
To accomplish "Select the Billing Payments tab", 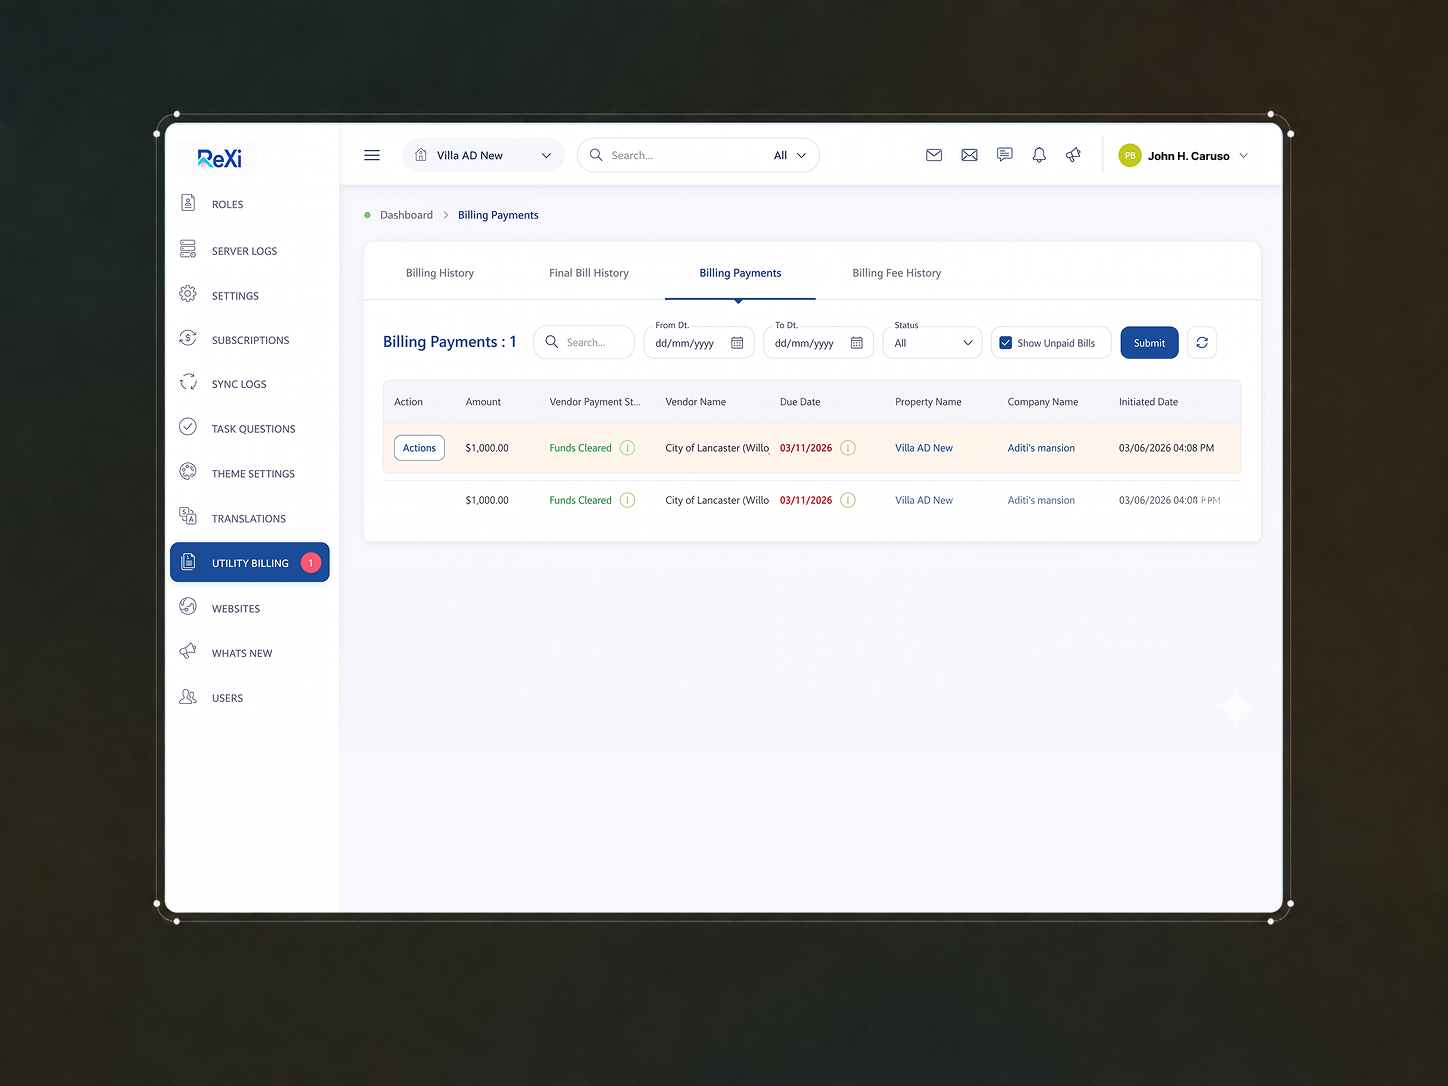I will pyautogui.click(x=740, y=273).
